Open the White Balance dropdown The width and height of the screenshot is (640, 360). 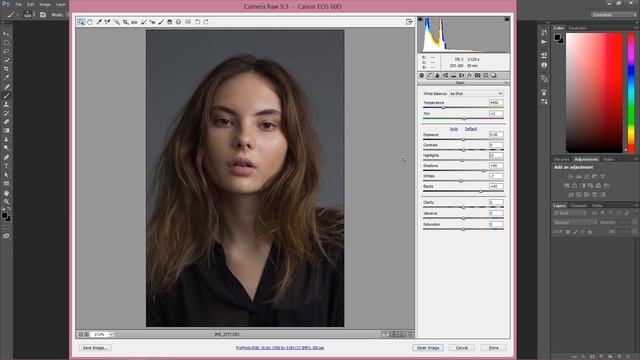click(476, 93)
